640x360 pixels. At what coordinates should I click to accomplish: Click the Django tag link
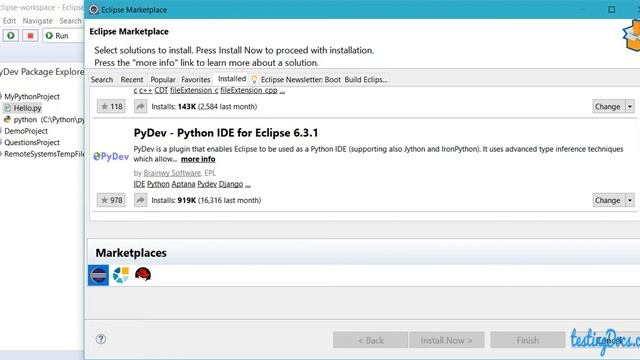(231, 184)
